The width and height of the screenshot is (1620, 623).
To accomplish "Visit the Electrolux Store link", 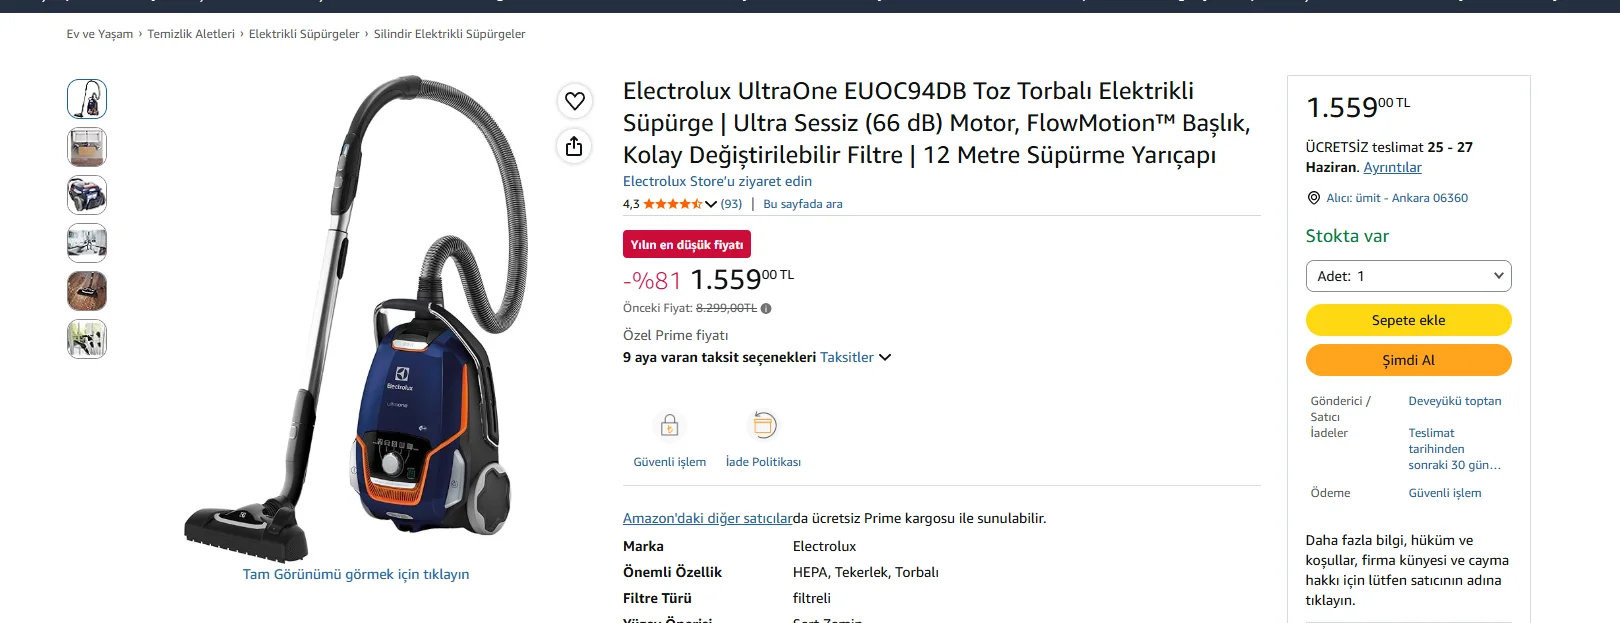I will [717, 181].
